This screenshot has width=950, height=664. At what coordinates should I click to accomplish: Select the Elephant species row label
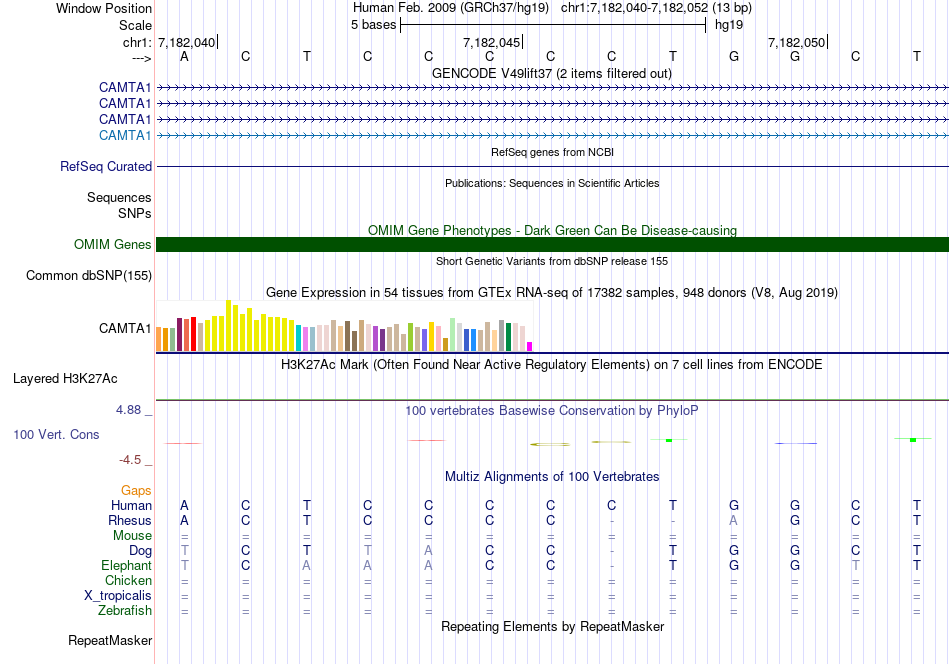coord(126,565)
